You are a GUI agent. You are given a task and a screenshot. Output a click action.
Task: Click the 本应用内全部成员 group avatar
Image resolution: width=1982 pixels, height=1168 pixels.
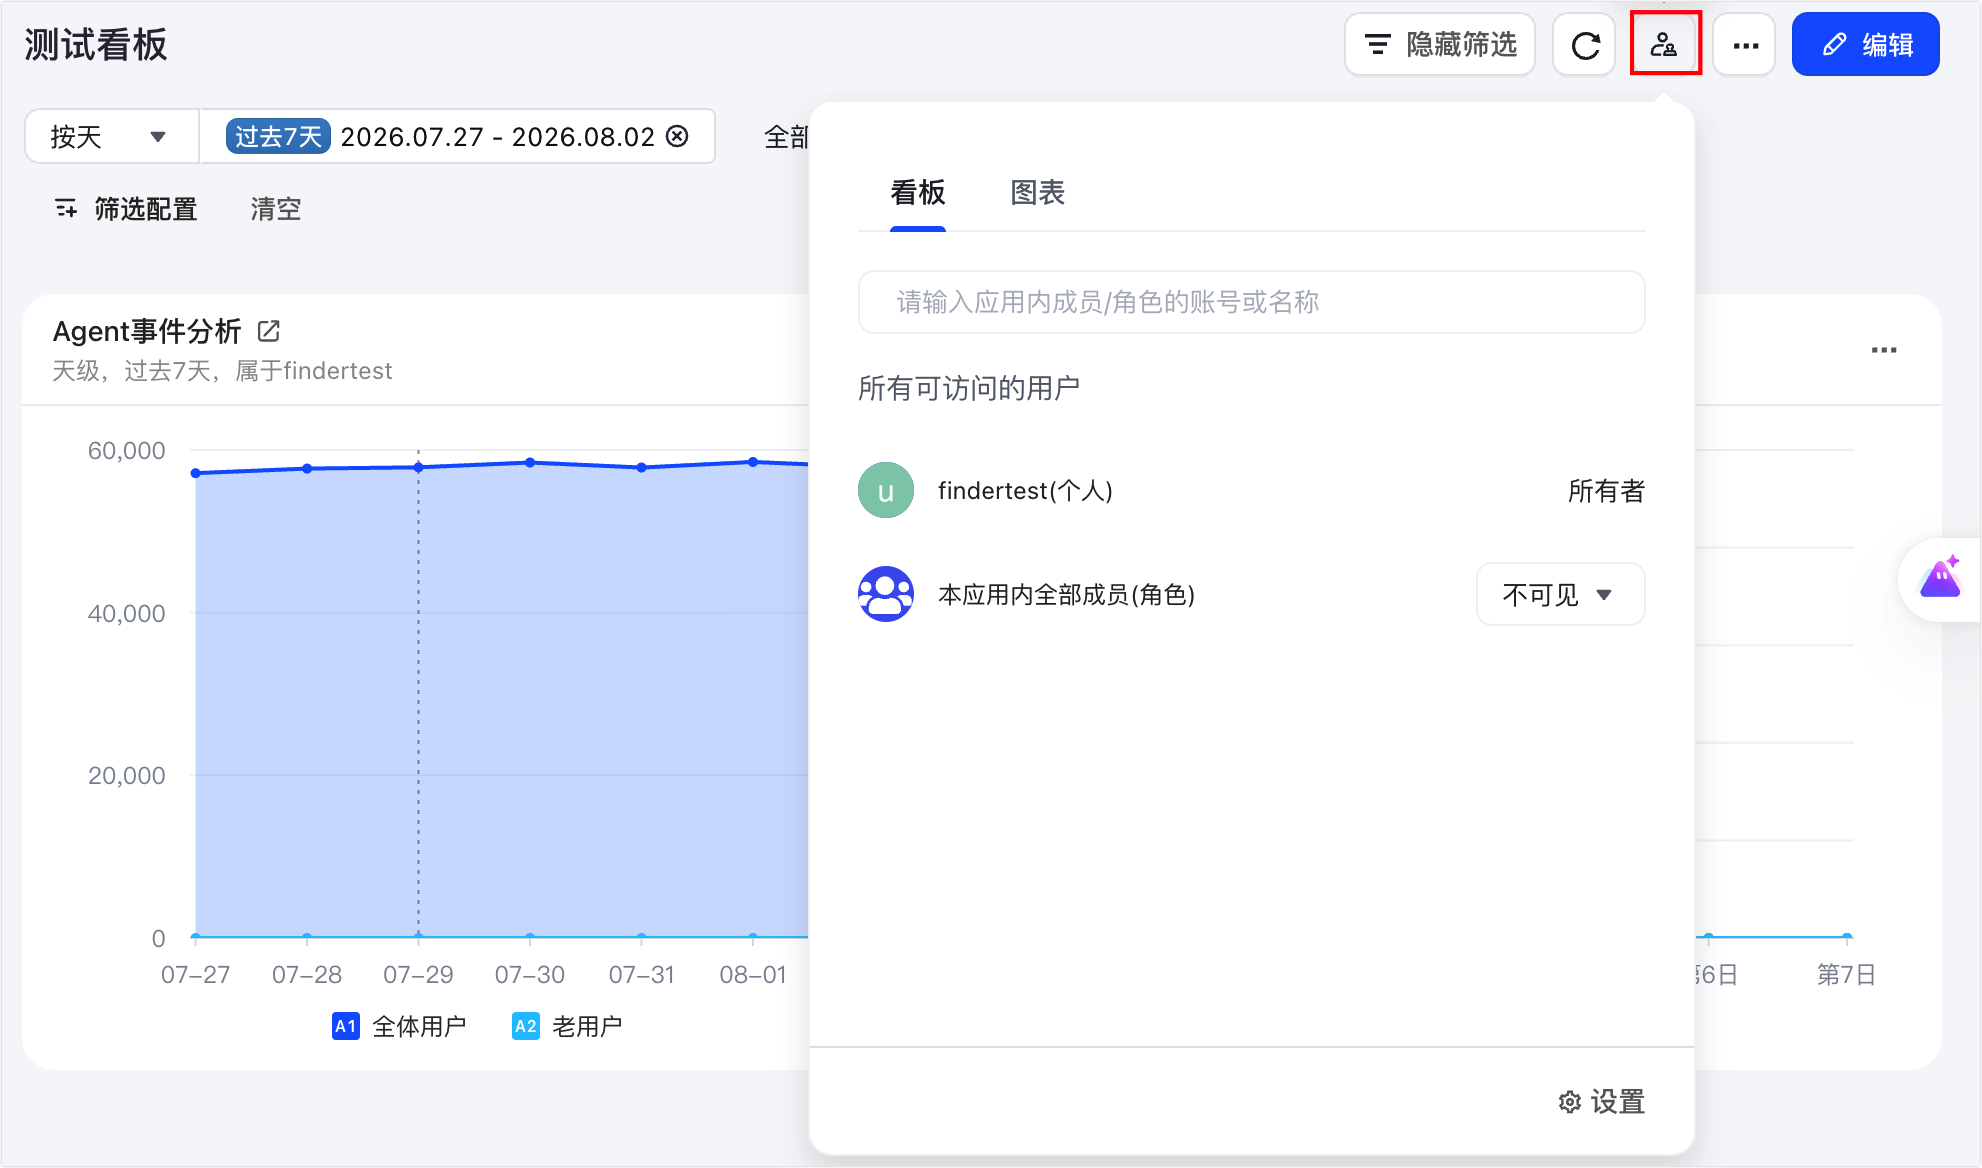click(x=886, y=594)
